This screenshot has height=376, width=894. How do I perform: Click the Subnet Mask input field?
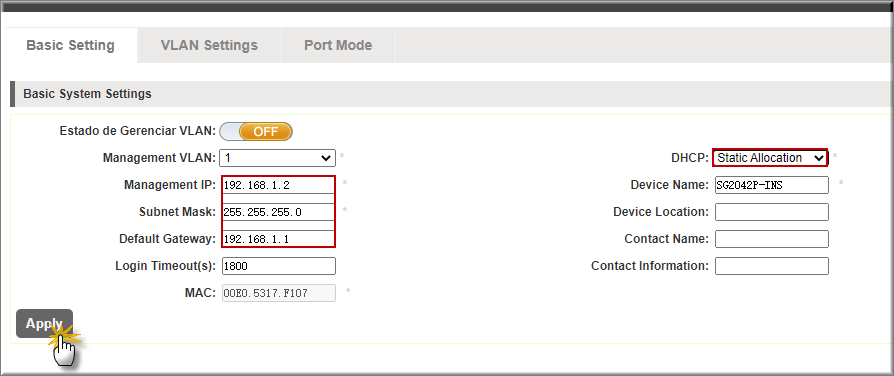(x=278, y=212)
